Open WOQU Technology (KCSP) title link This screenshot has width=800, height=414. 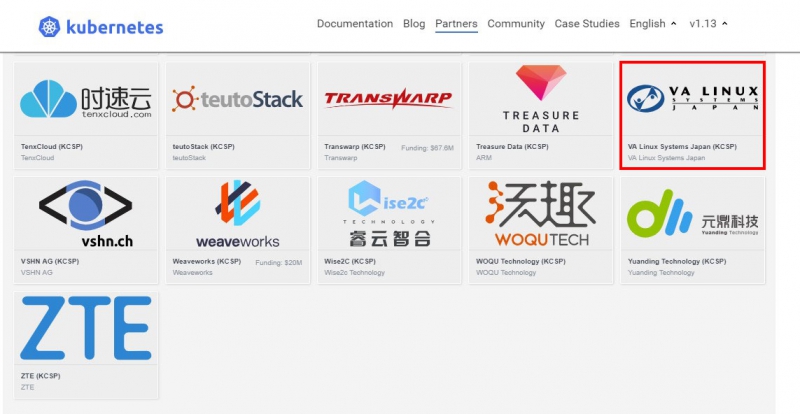520,261
